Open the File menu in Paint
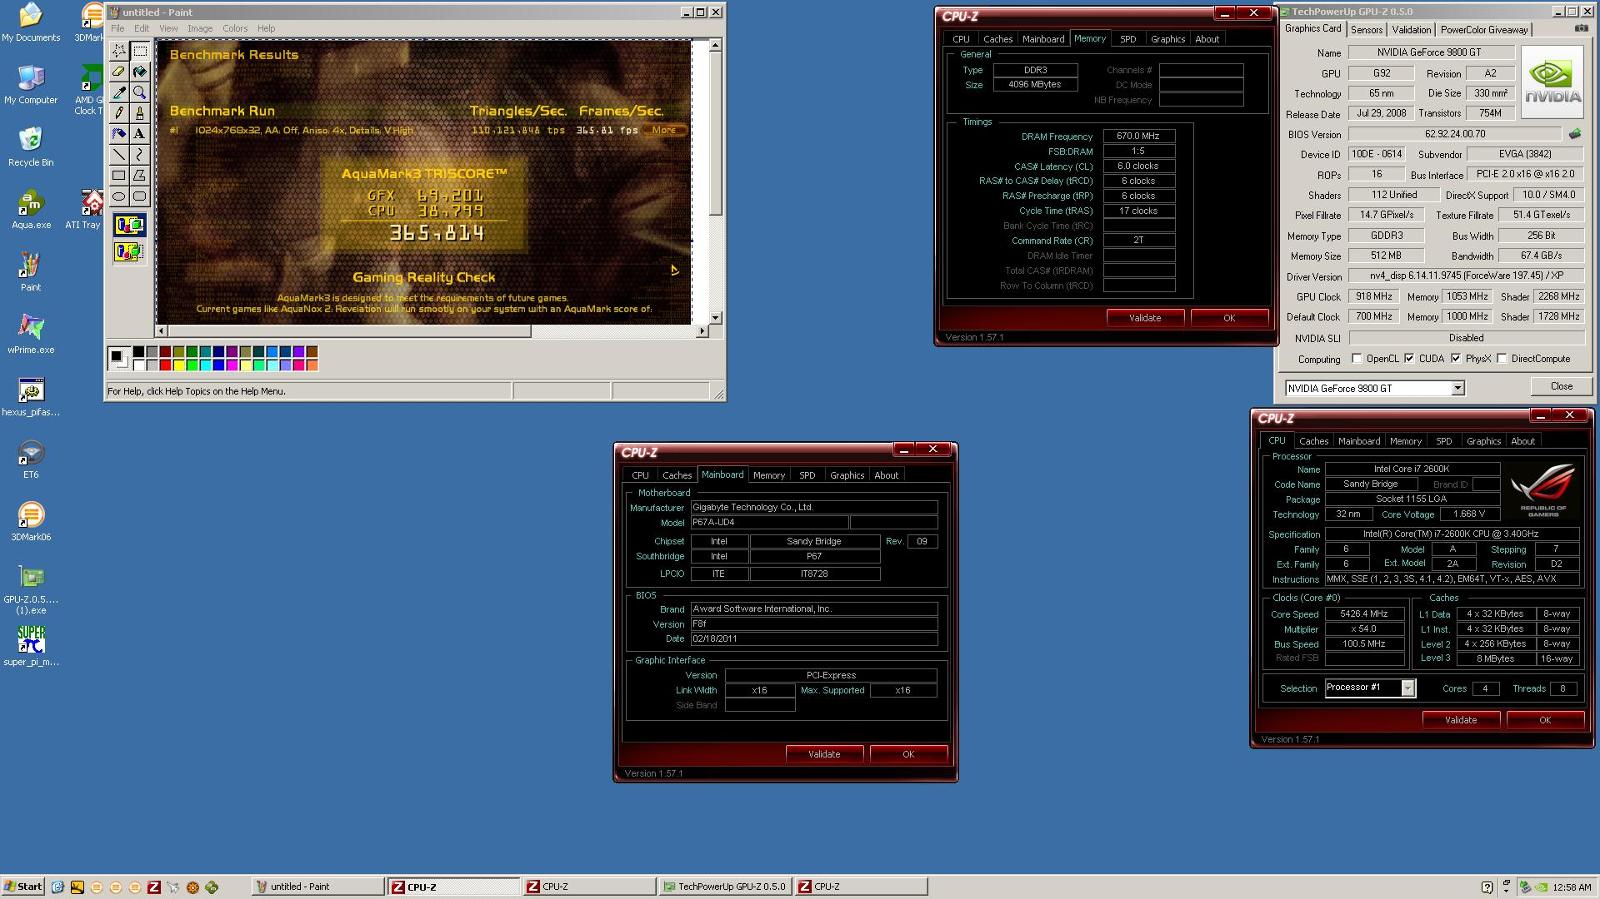The height and width of the screenshot is (899, 1600). coord(118,29)
